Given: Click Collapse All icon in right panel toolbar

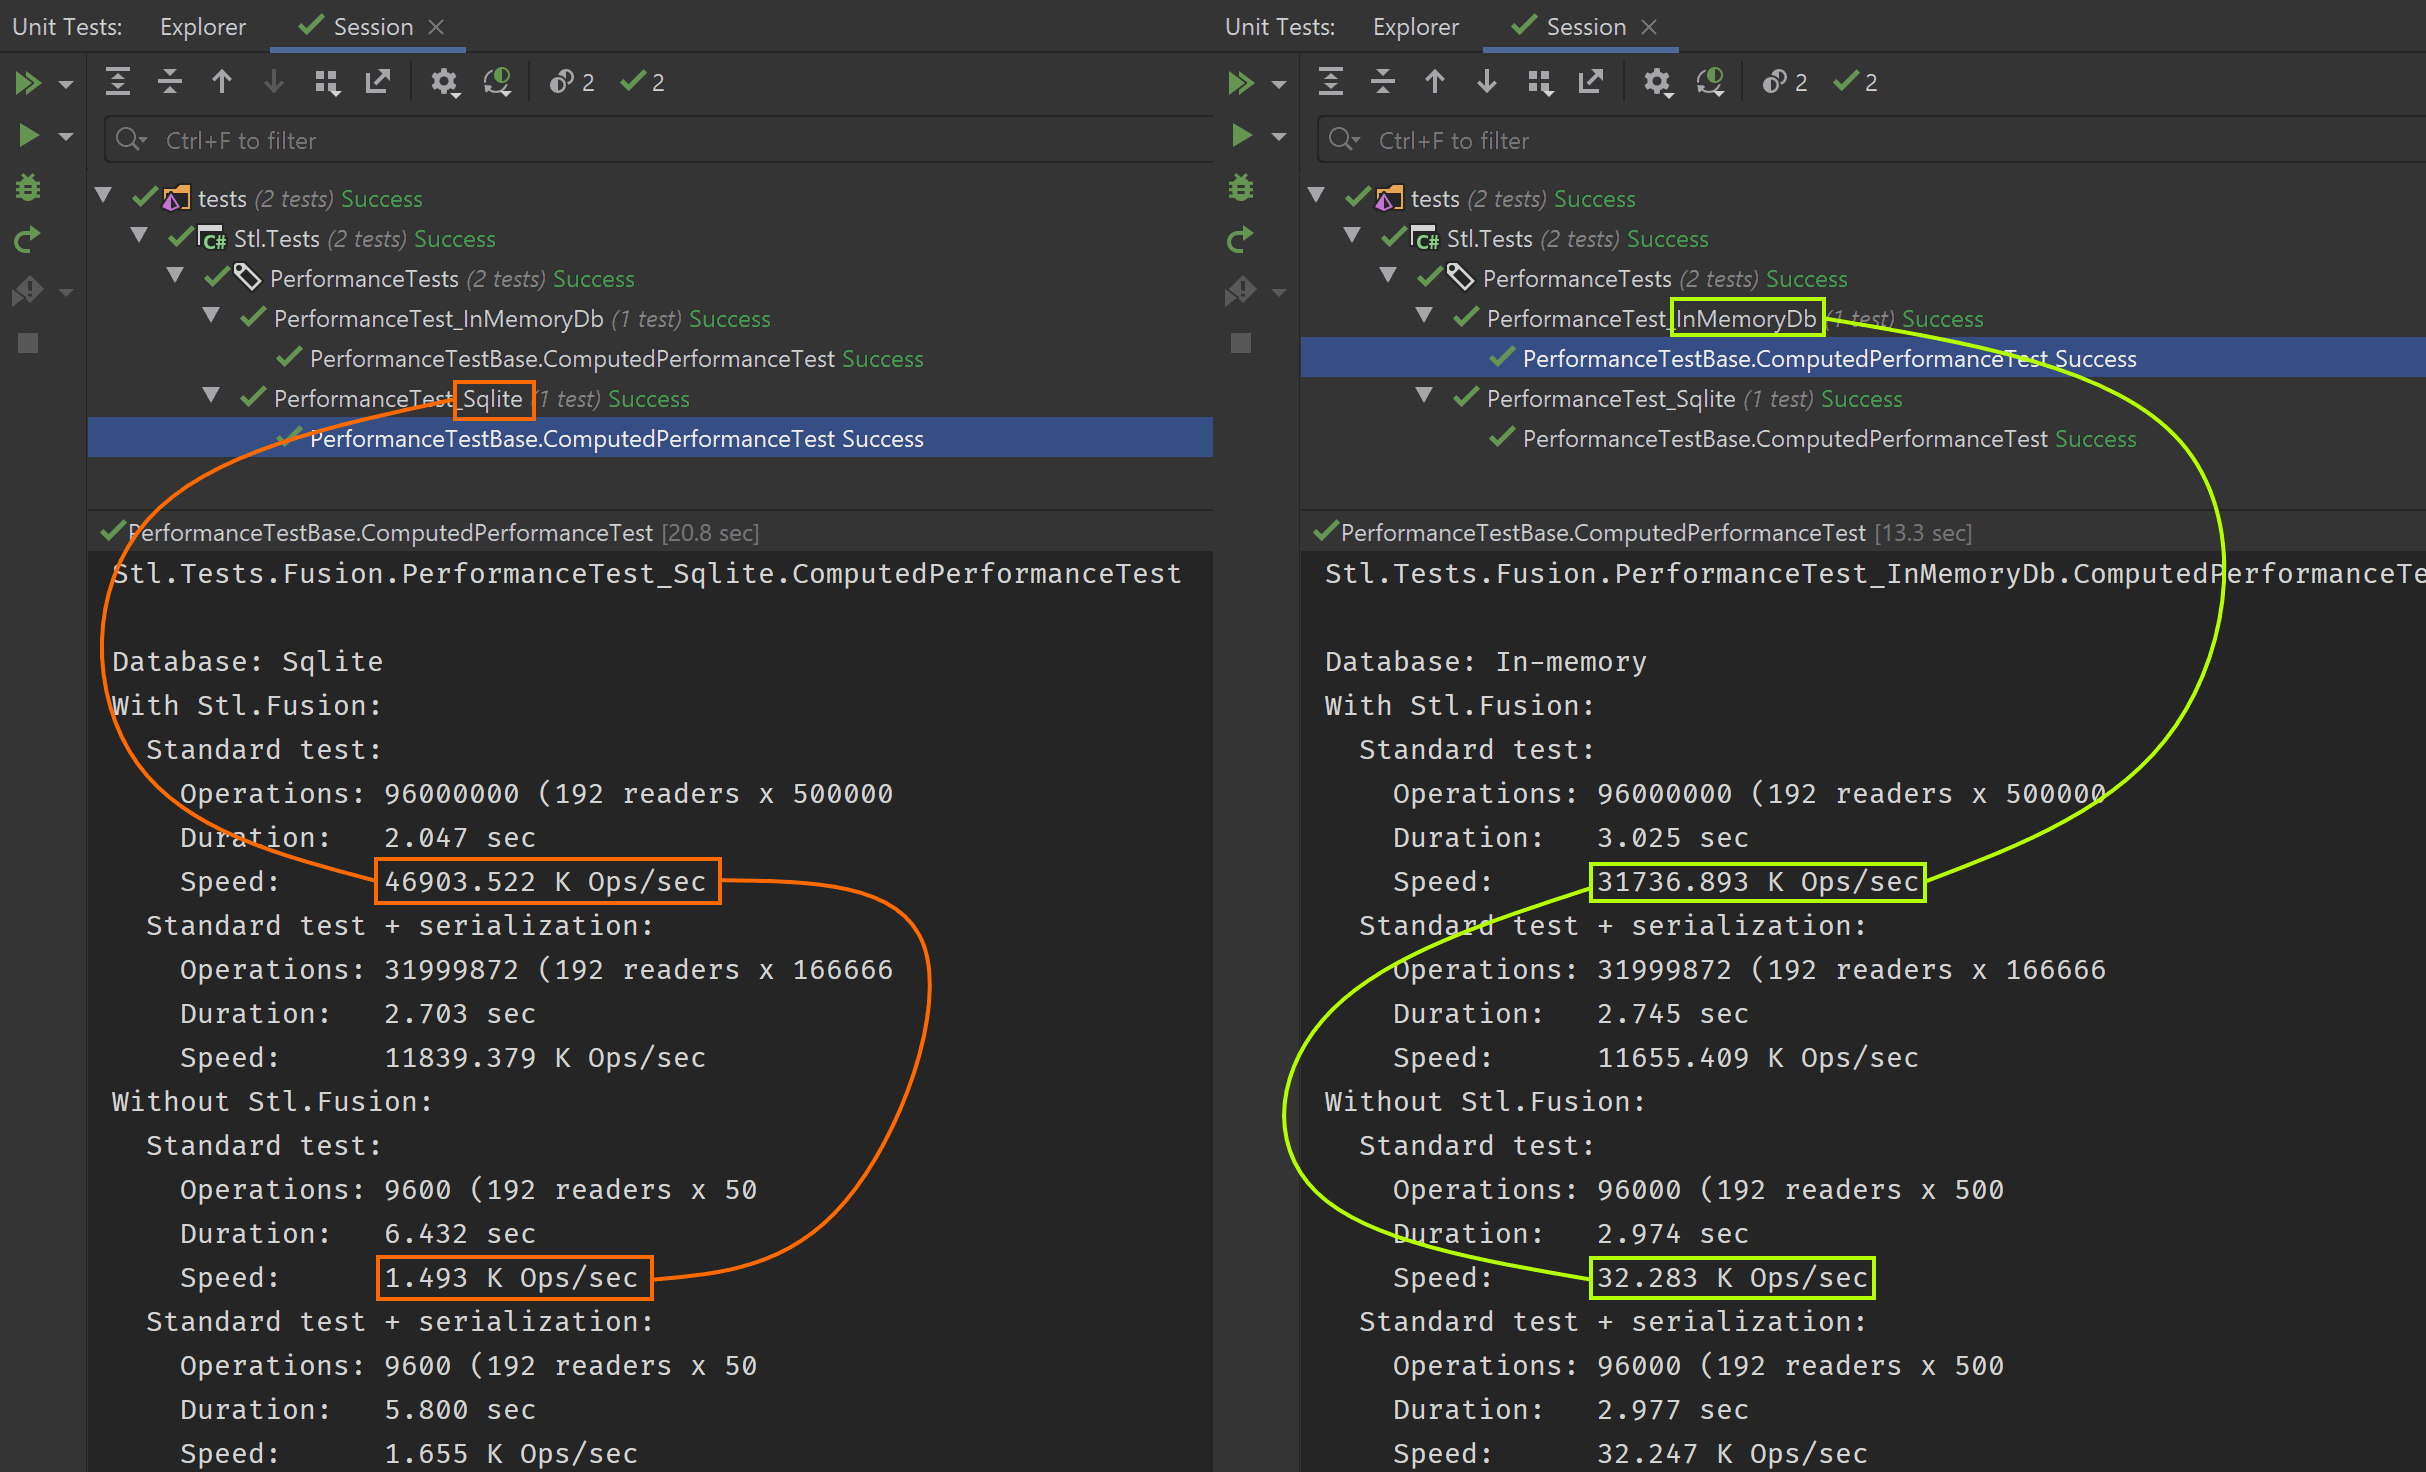Looking at the screenshot, I should click(x=1383, y=82).
